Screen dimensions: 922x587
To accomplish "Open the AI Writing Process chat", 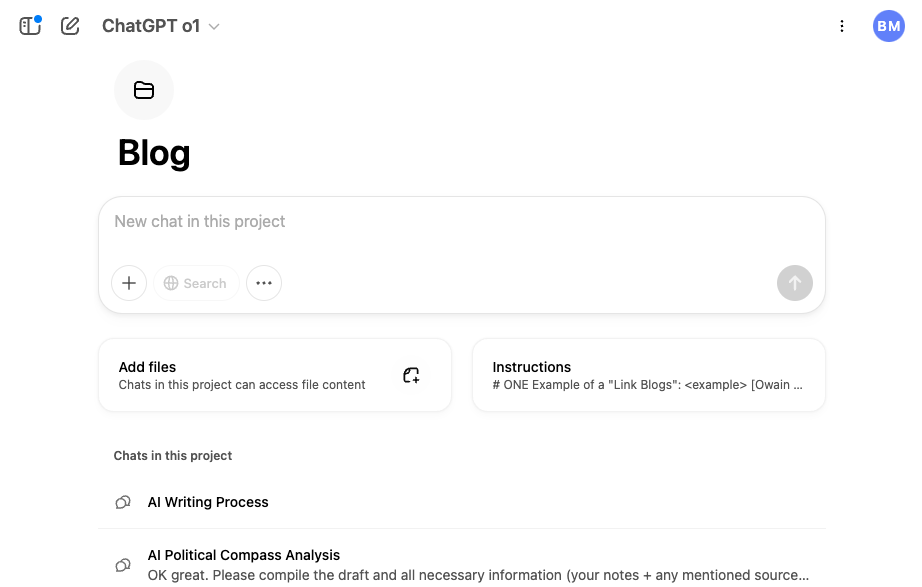I will pos(208,502).
